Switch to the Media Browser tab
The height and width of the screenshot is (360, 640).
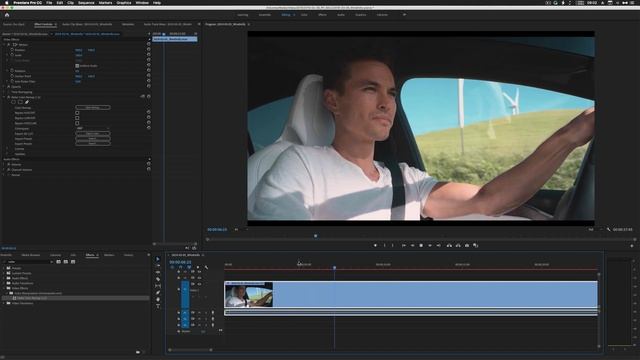[31, 255]
